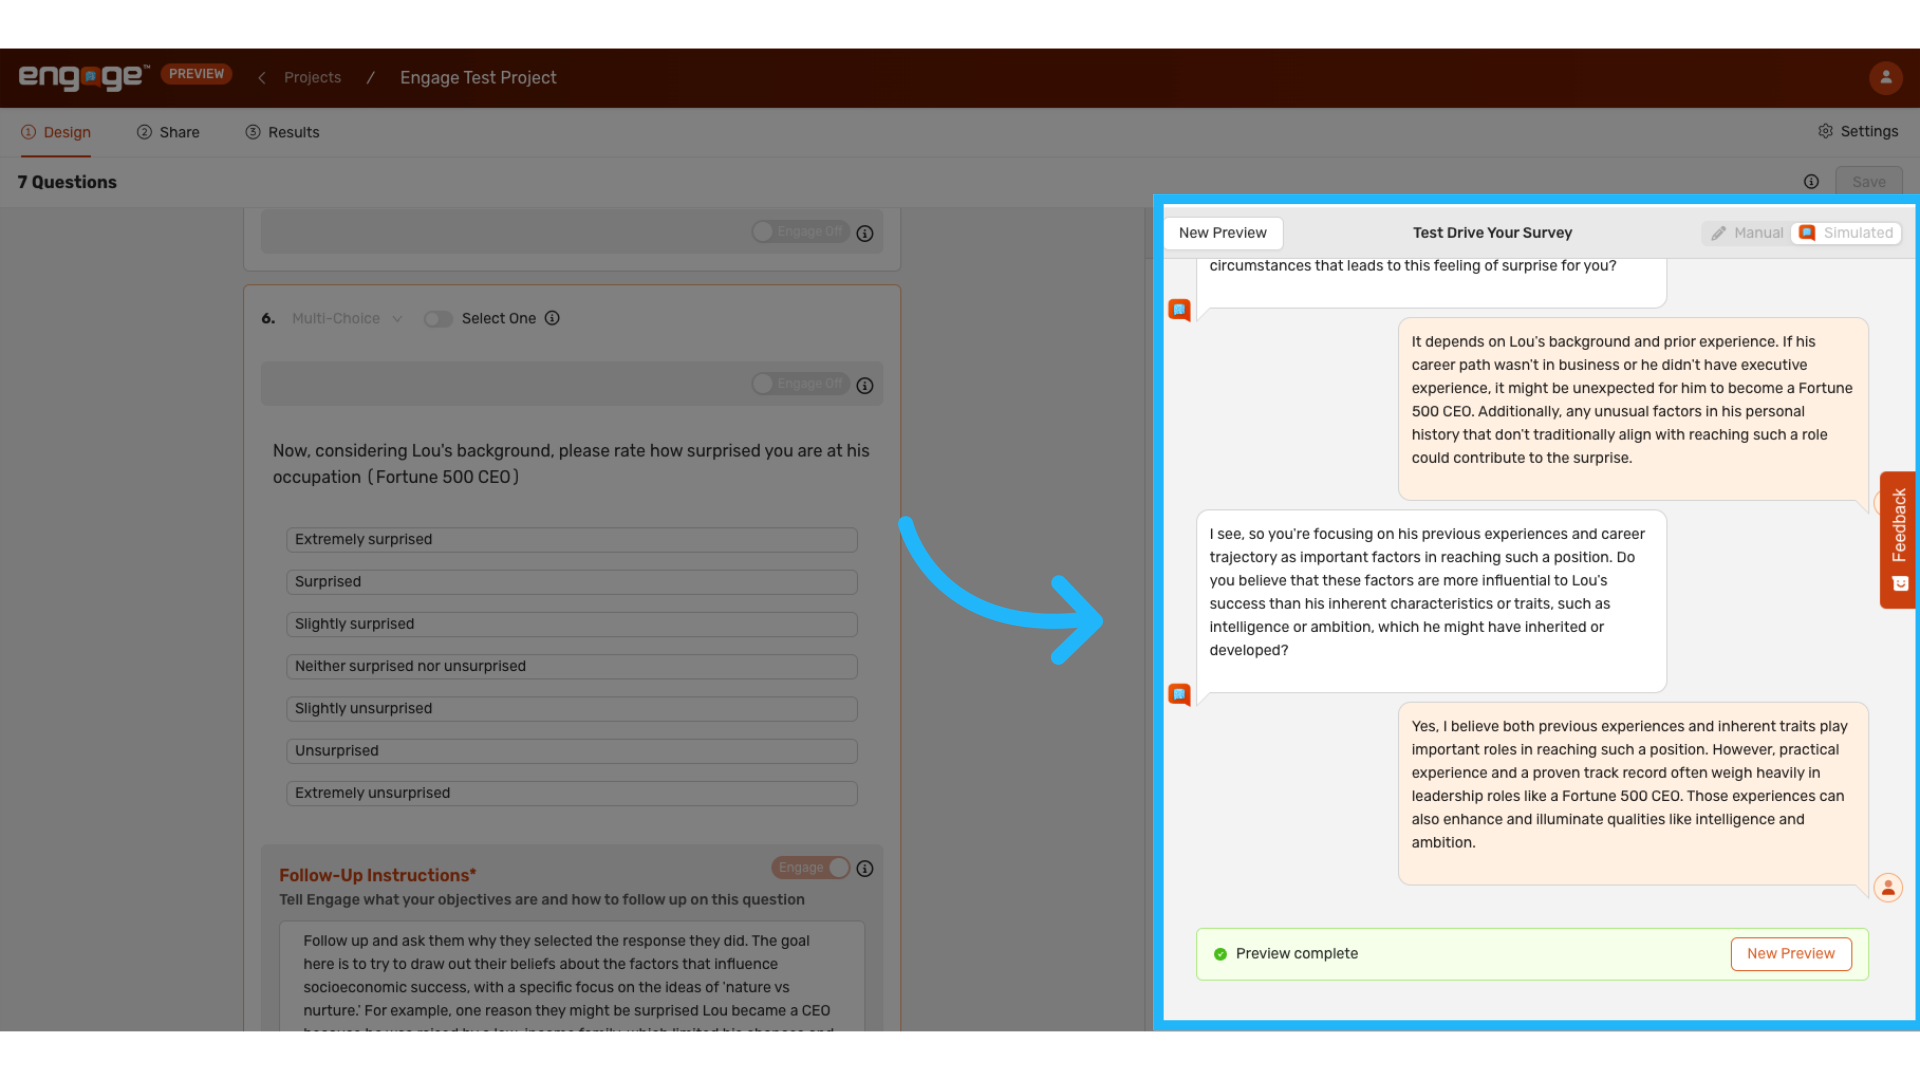Click the info icon beside Select One

click(x=552, y=318)
